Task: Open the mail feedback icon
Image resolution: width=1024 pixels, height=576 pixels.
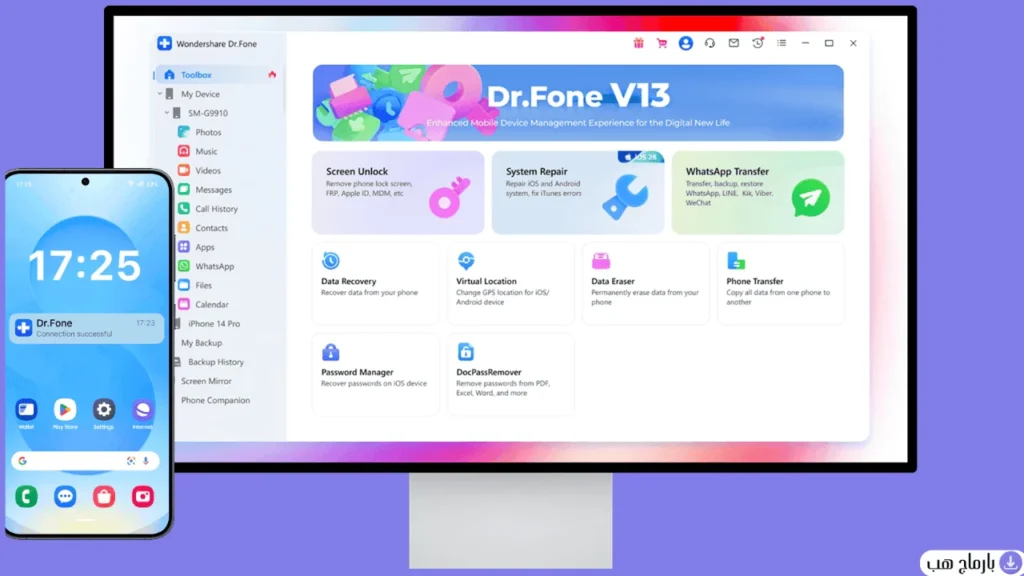Action: click(734, 43)
